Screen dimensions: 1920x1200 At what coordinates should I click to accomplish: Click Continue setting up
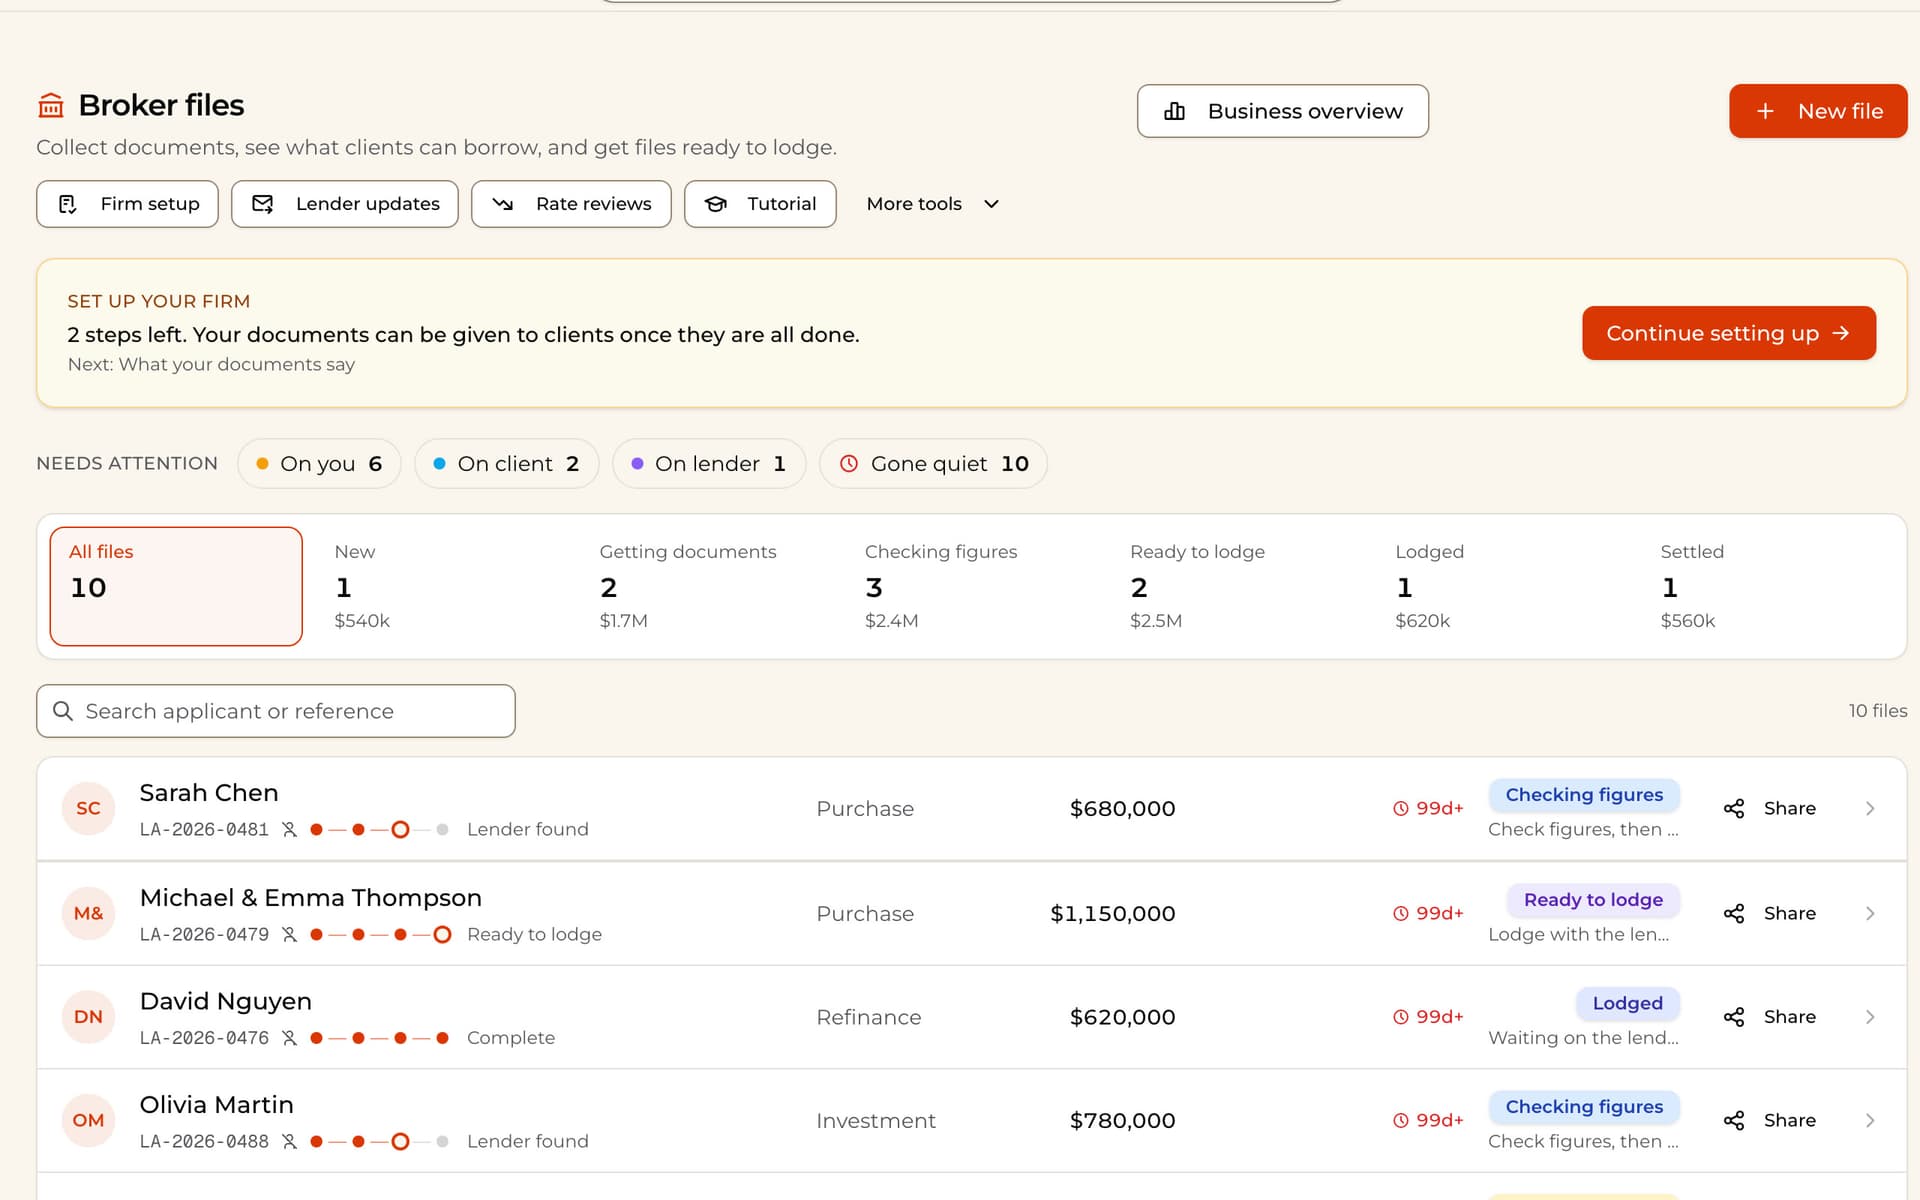point(1729,333)
